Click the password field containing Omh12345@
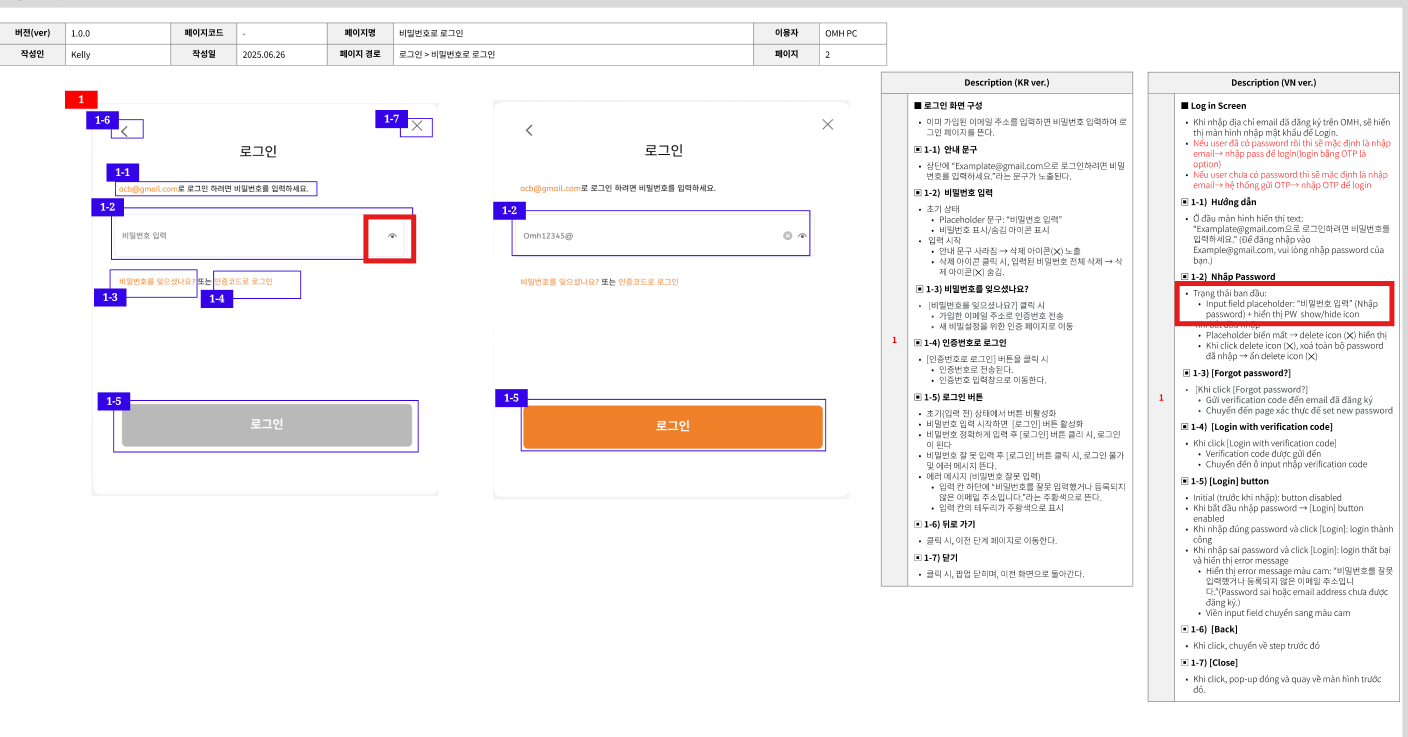 pyautogui.click(x=664, y=236)
